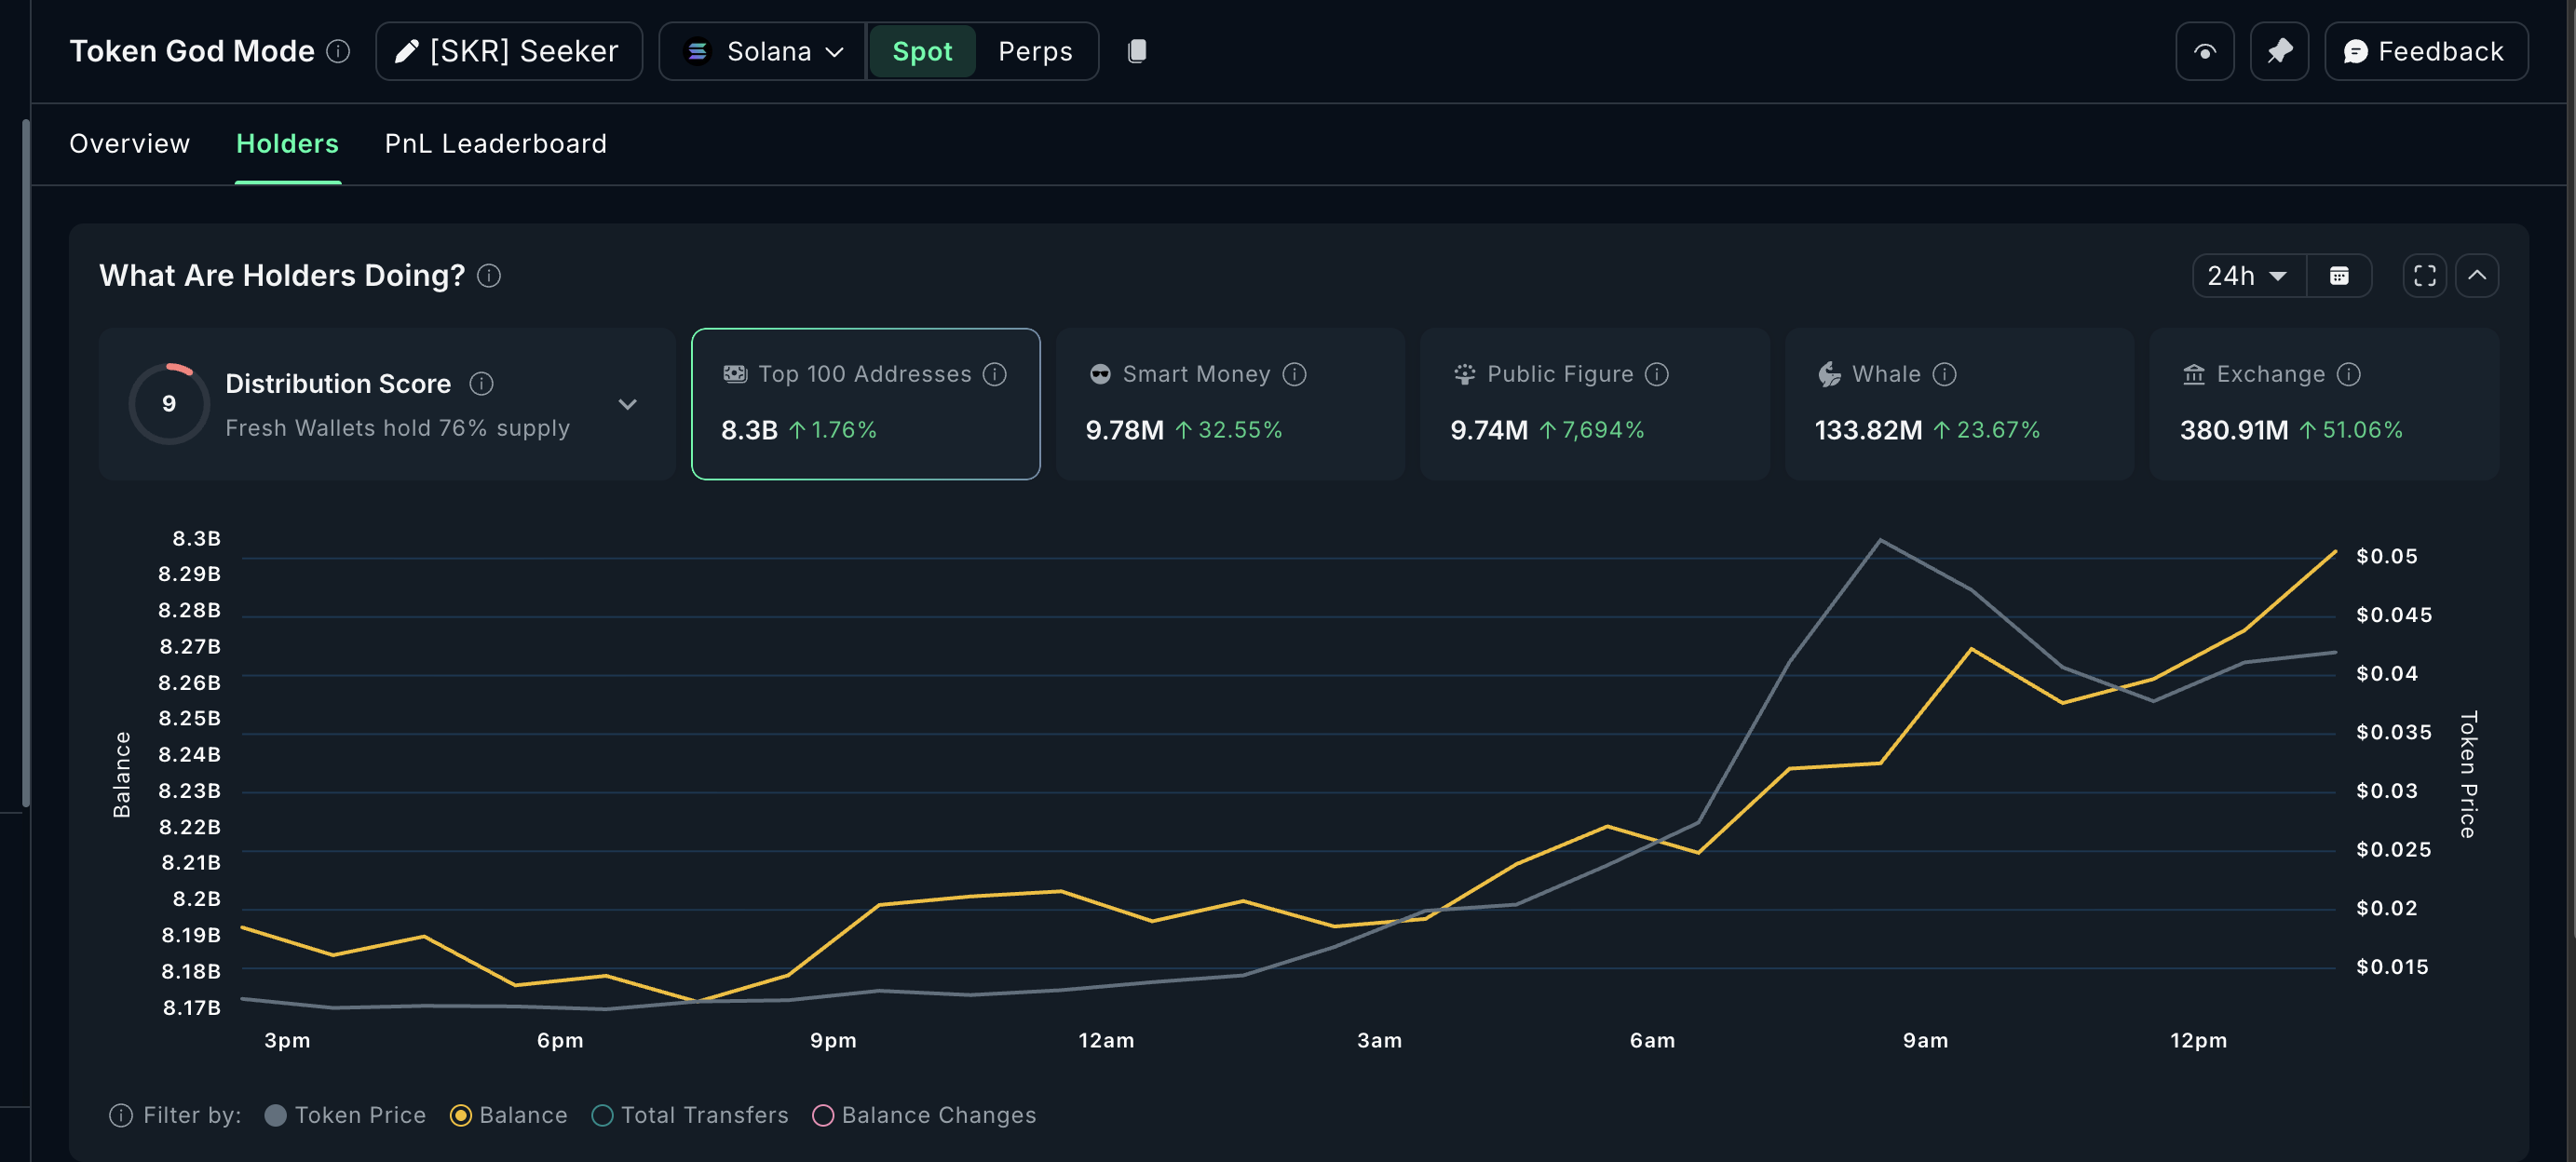Open the Smart Money info tooltip
Image resolution: width=2576 pixels, height=1162 pixels.
pyautogui.click(x=1293, y=373)
